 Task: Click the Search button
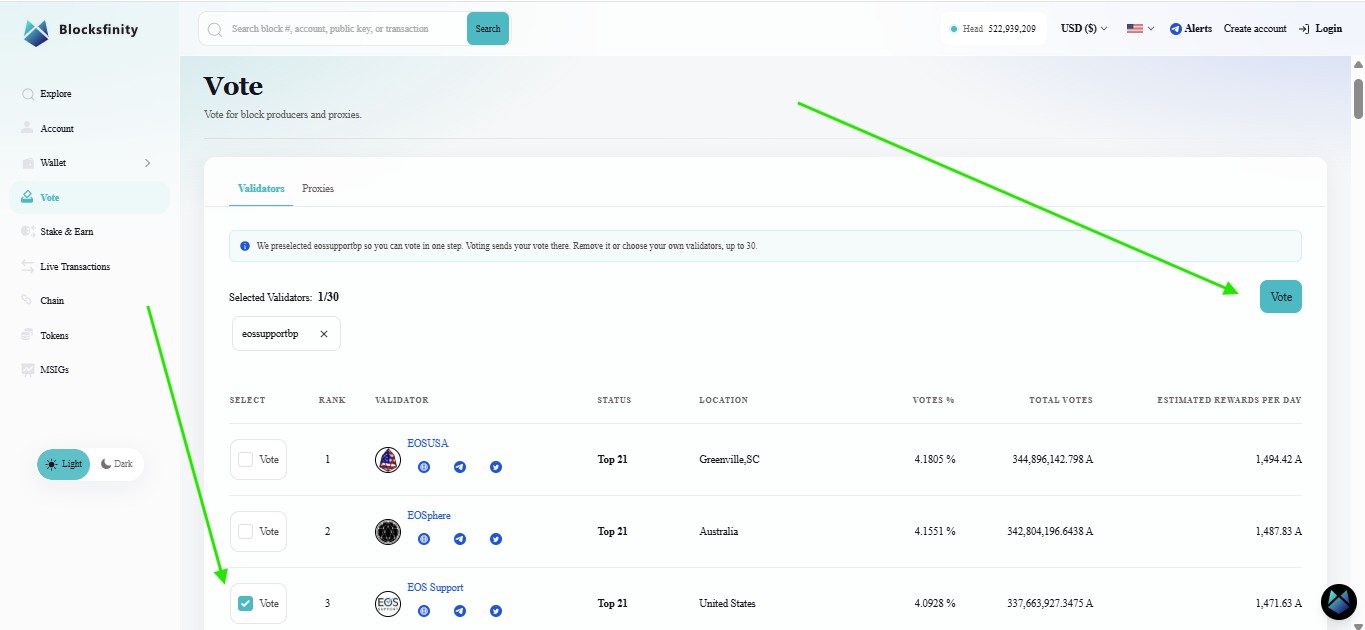[488, 29]
